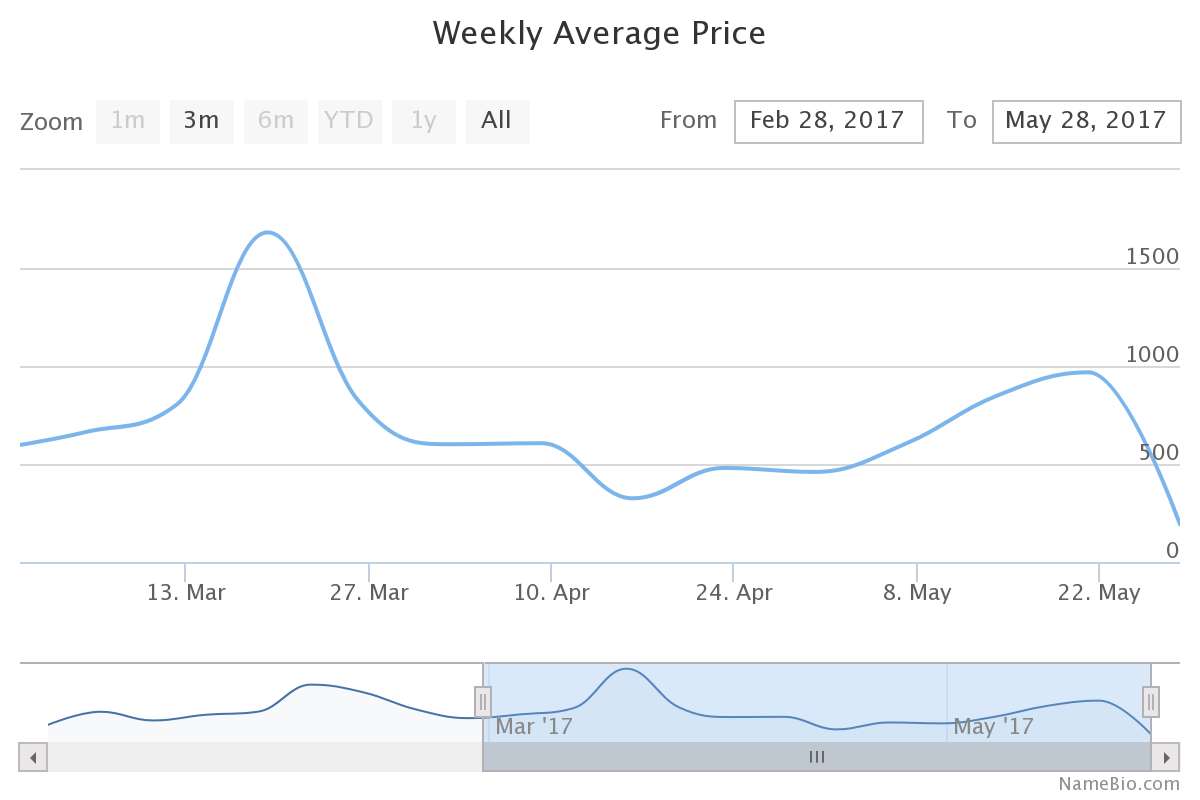The width and height of the screenshot is (1200, 800).
Task: Click the price line peak in mid-March
Action: click(267, 233)
